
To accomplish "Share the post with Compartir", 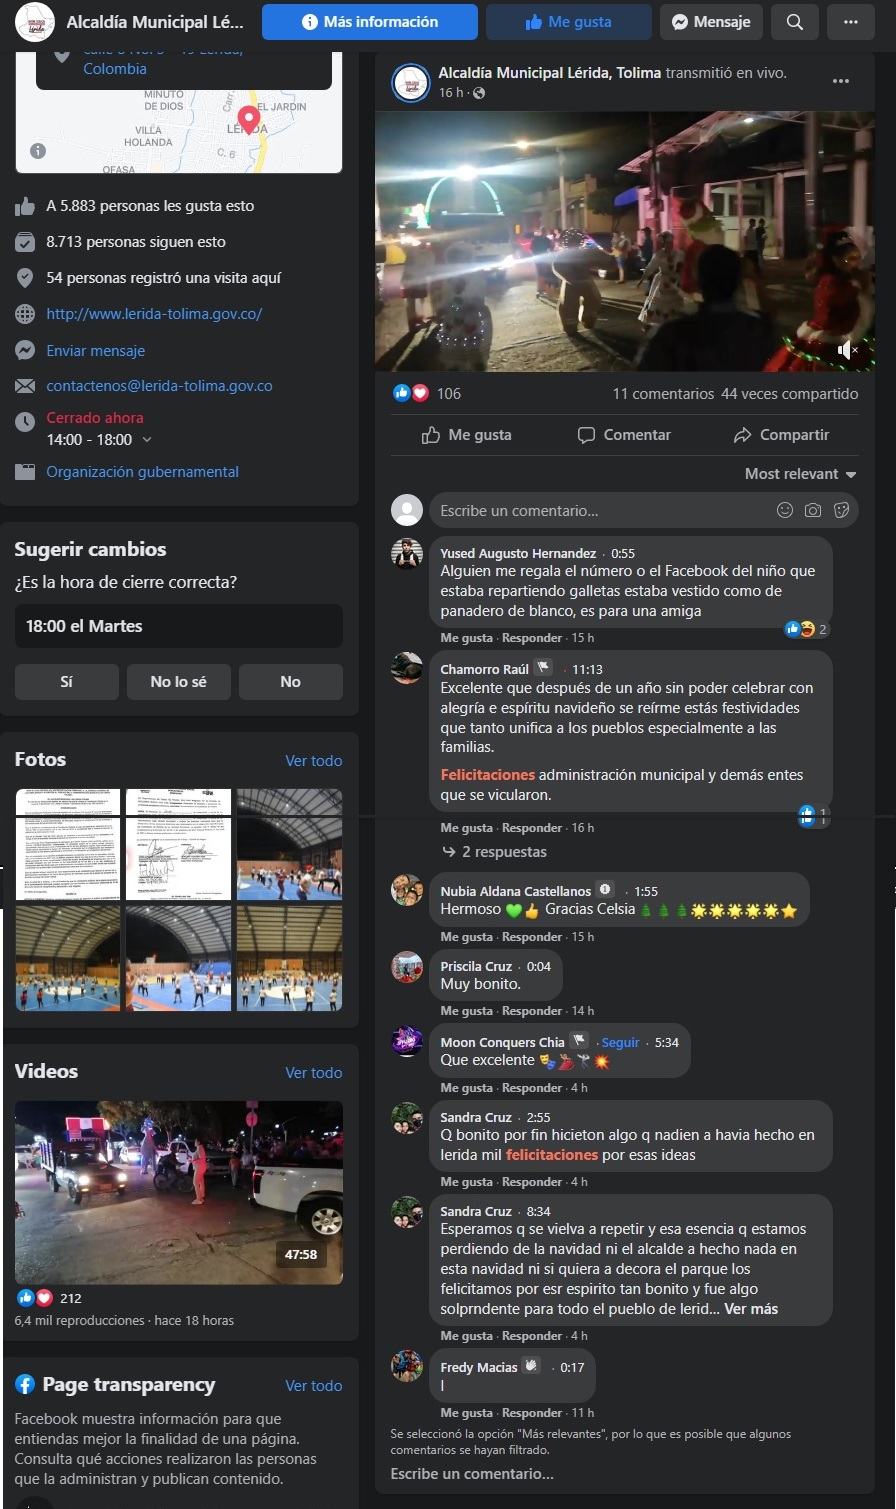I will (782, 435).
